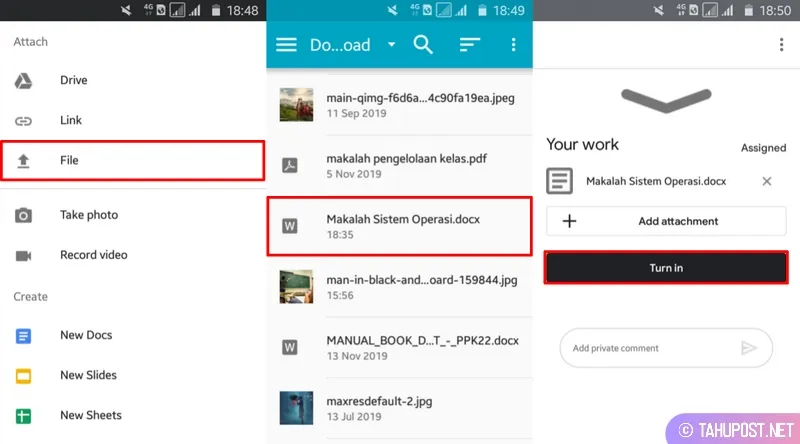800x444 pixels.
Task: Tap the battery icon in 18:48 status bar
Action: pyautogui.click(x=216, y=10)
